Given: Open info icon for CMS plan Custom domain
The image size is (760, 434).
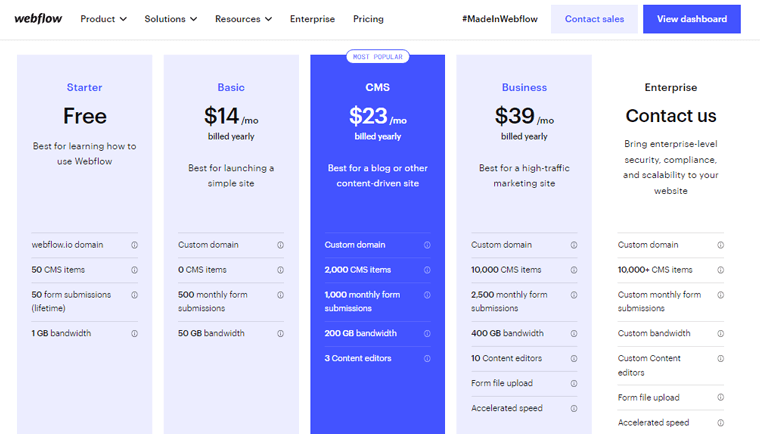Looking at the screenshot, I should point(427,245).
